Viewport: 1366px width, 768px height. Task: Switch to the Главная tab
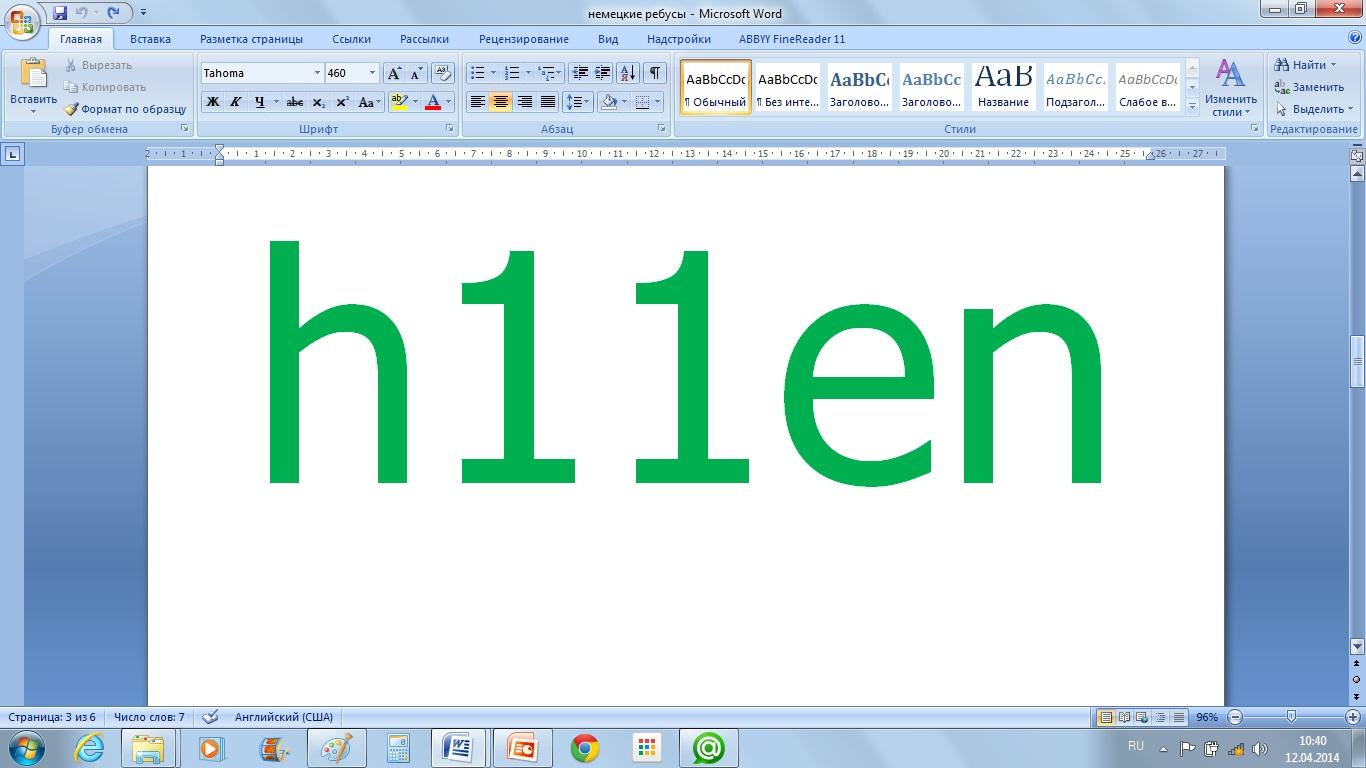click(80, 39)
